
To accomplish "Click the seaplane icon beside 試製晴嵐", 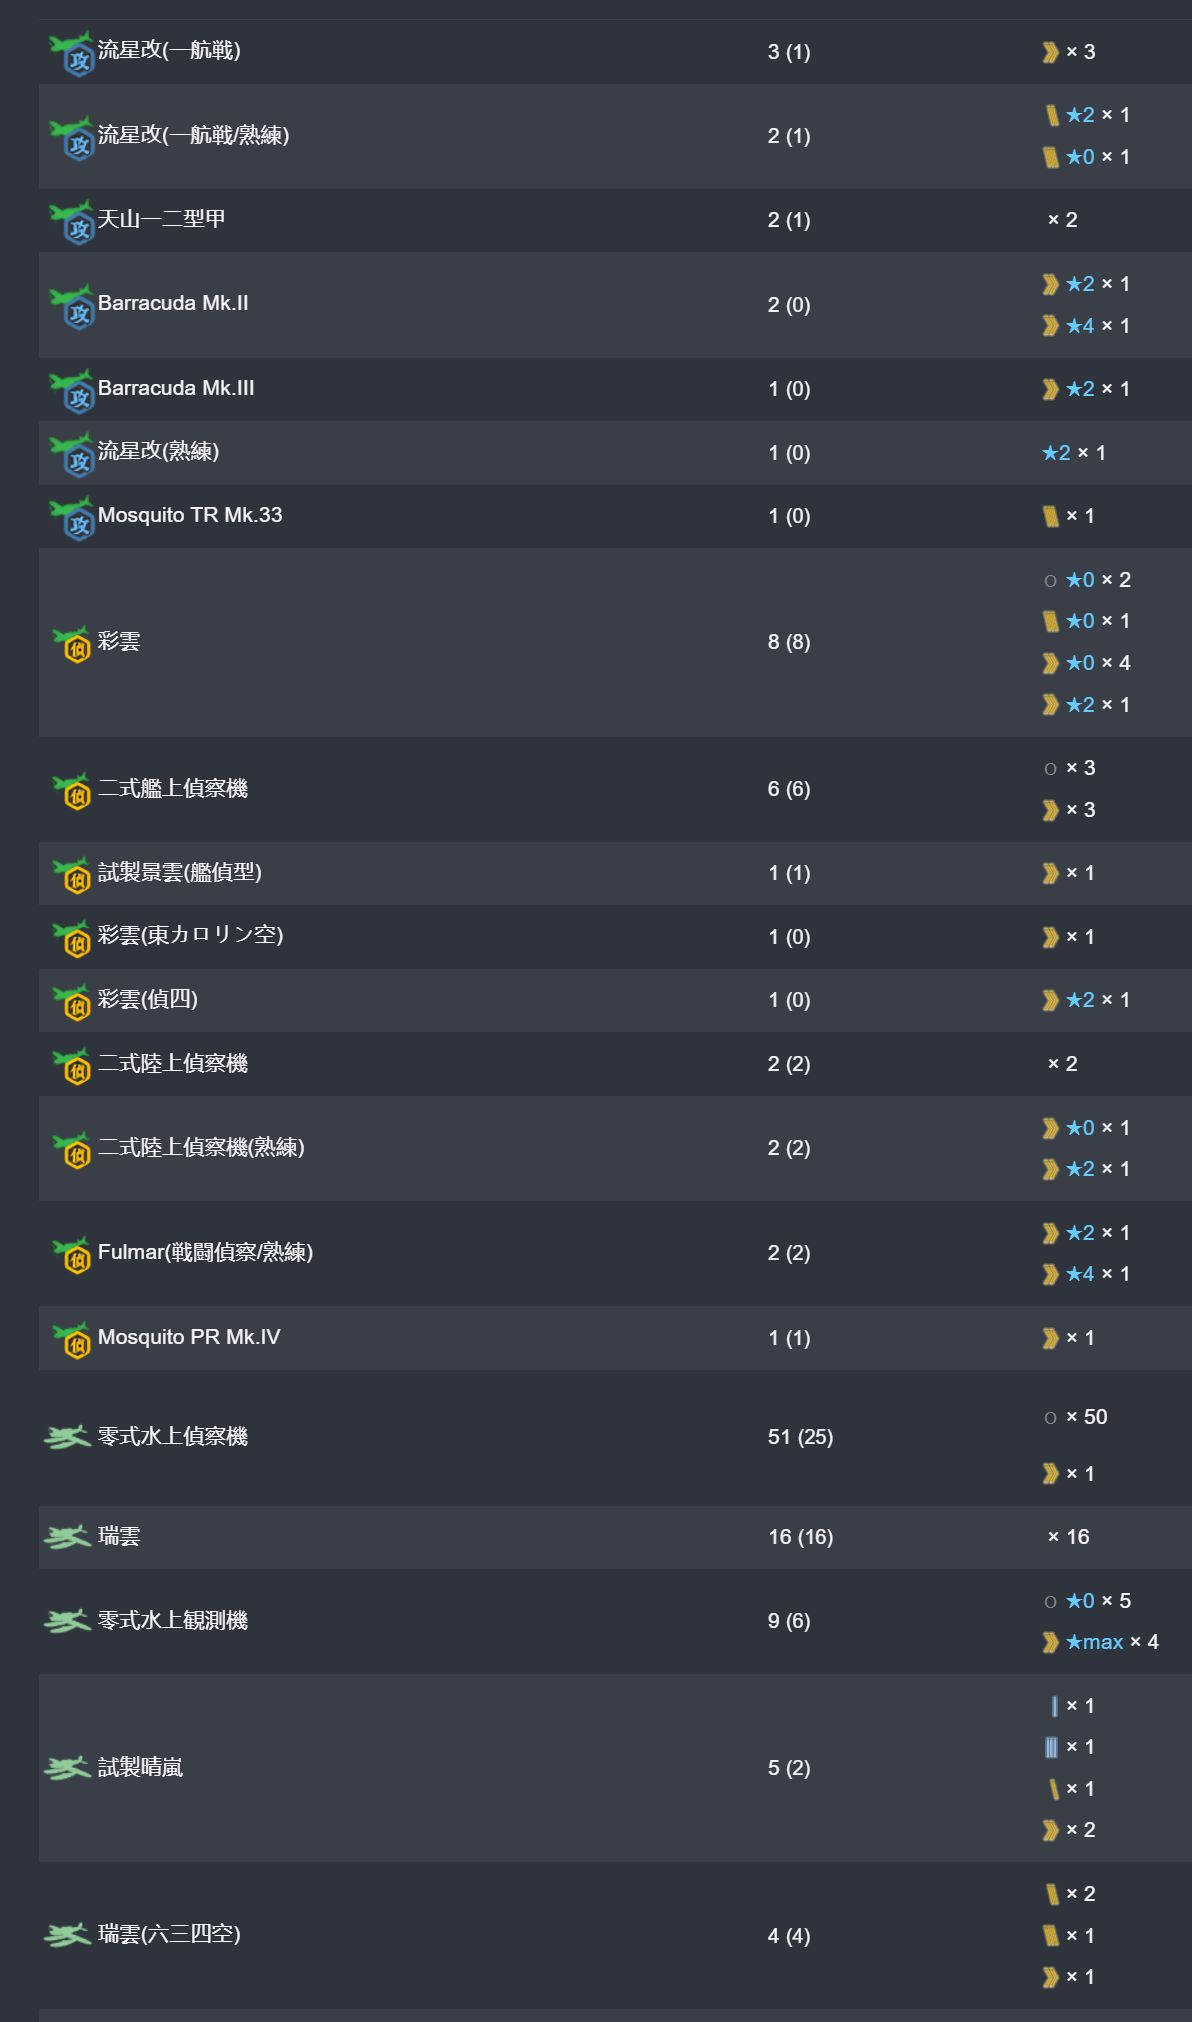I will pos(68,1769).
